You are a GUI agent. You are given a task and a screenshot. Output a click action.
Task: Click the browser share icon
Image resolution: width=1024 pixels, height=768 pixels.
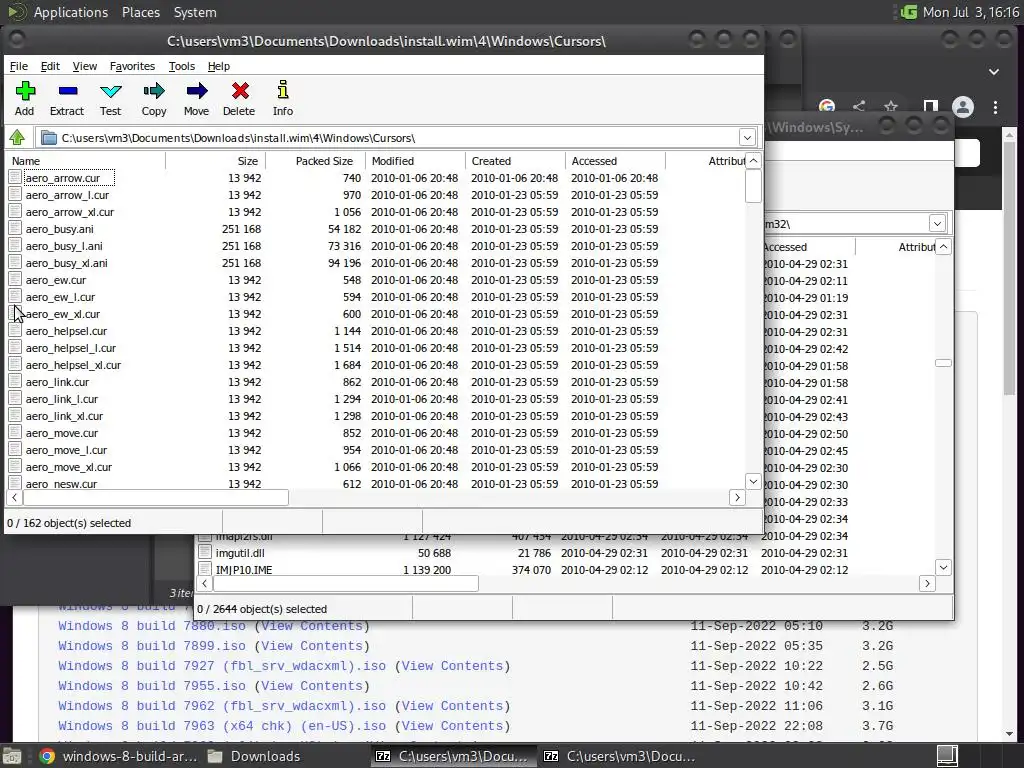(859, 106)
